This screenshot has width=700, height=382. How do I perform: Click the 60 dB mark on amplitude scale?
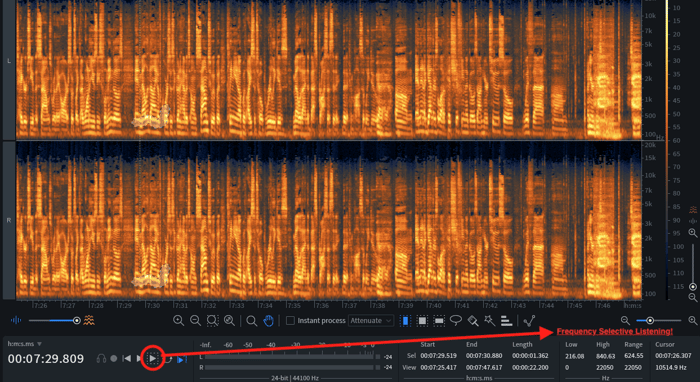(677, 141)
